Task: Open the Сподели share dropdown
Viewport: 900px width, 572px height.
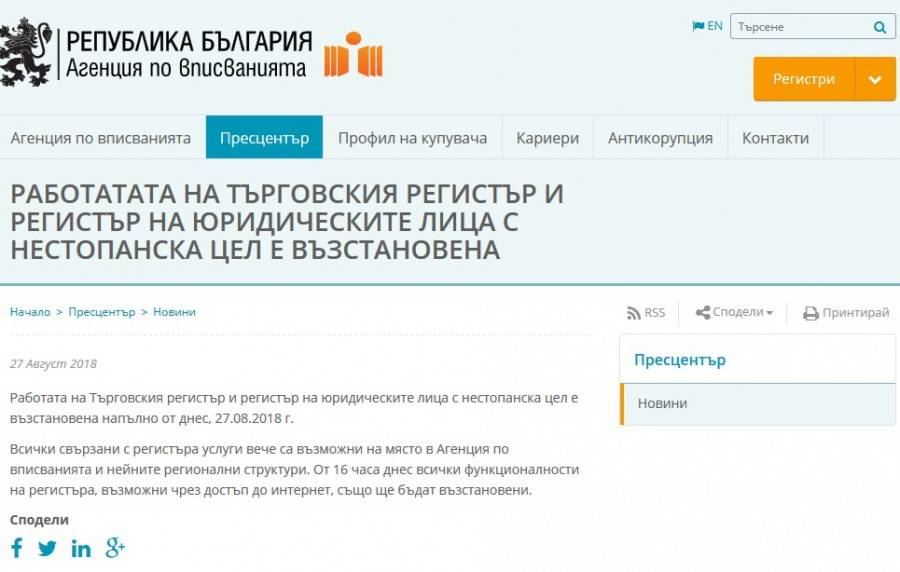Action: click(x=735, y=313)
